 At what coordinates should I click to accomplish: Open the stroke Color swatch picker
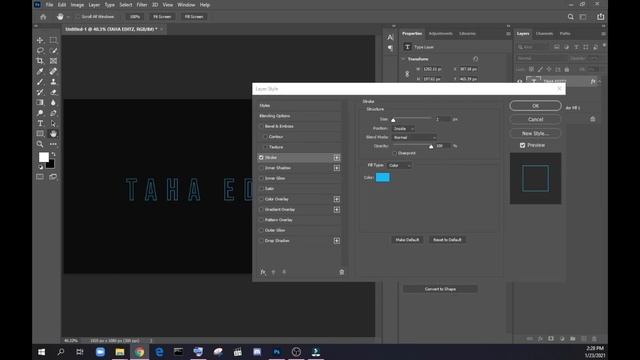pos(382,177)
